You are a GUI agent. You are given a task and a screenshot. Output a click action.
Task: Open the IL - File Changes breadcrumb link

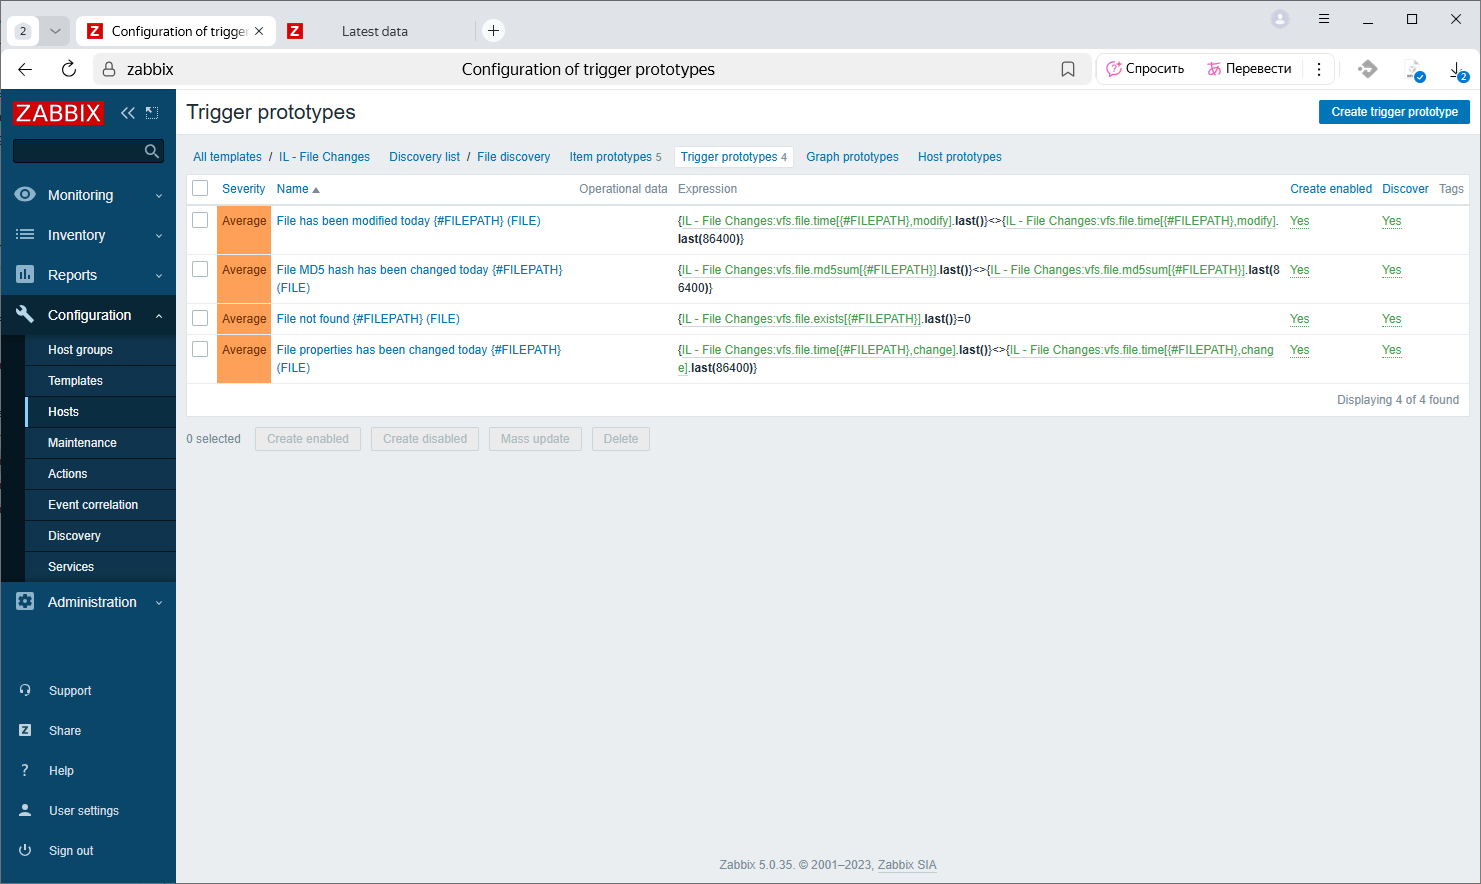click(324, 157)
